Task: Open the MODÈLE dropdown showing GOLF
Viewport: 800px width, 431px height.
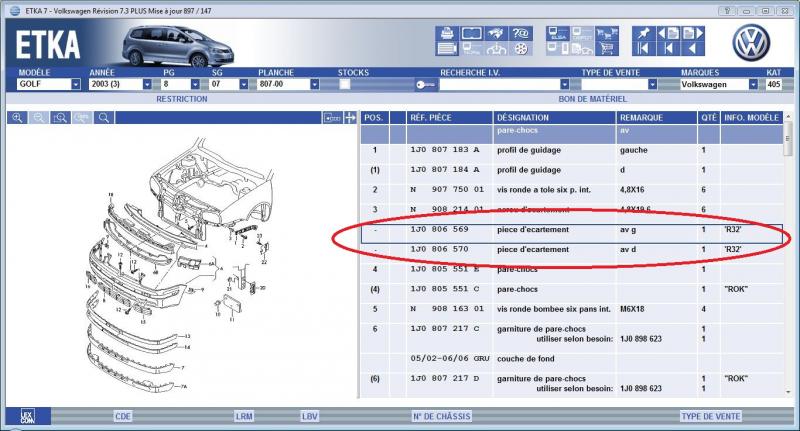Action: click(76, 84)
